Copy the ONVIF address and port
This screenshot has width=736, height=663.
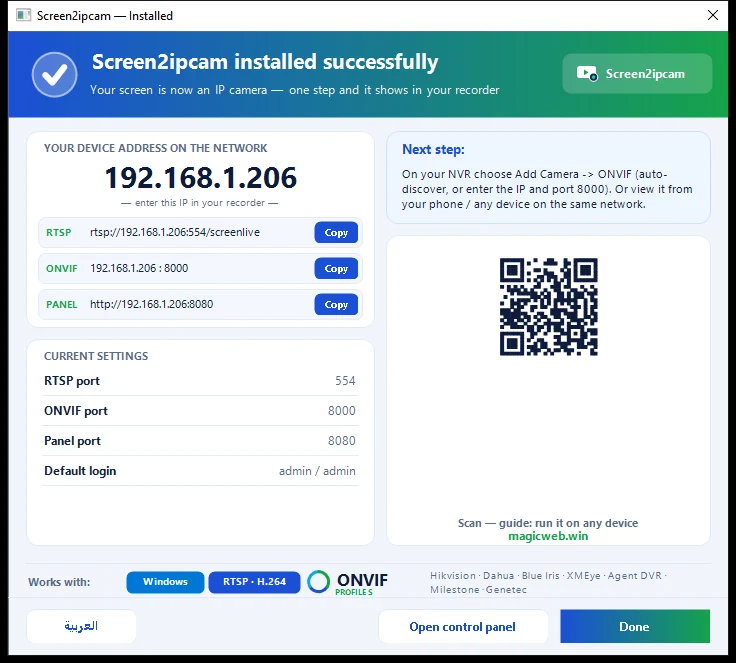336,269
